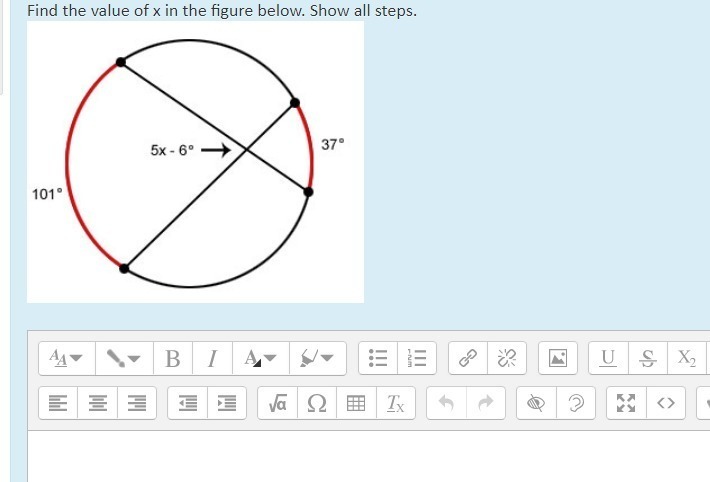This screenshot has height=482, width=710.
Task: Open the background highlight color dropdown
Action: (x=315, y=357)
